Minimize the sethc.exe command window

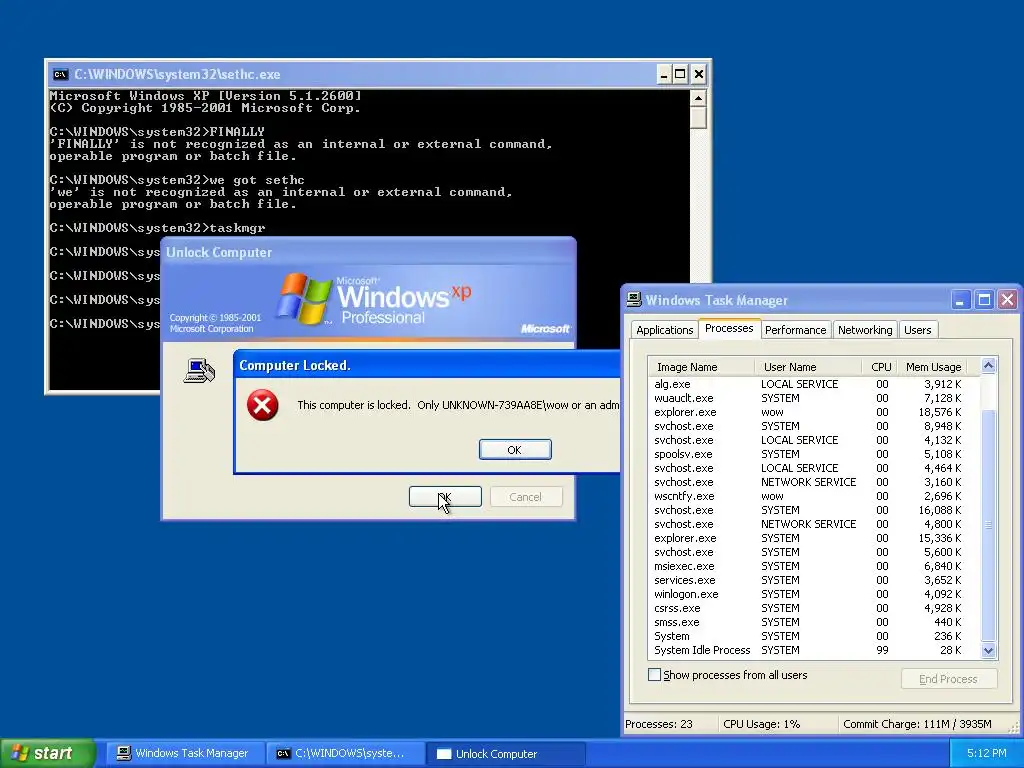pyautogui.click(x=664, y=74)
